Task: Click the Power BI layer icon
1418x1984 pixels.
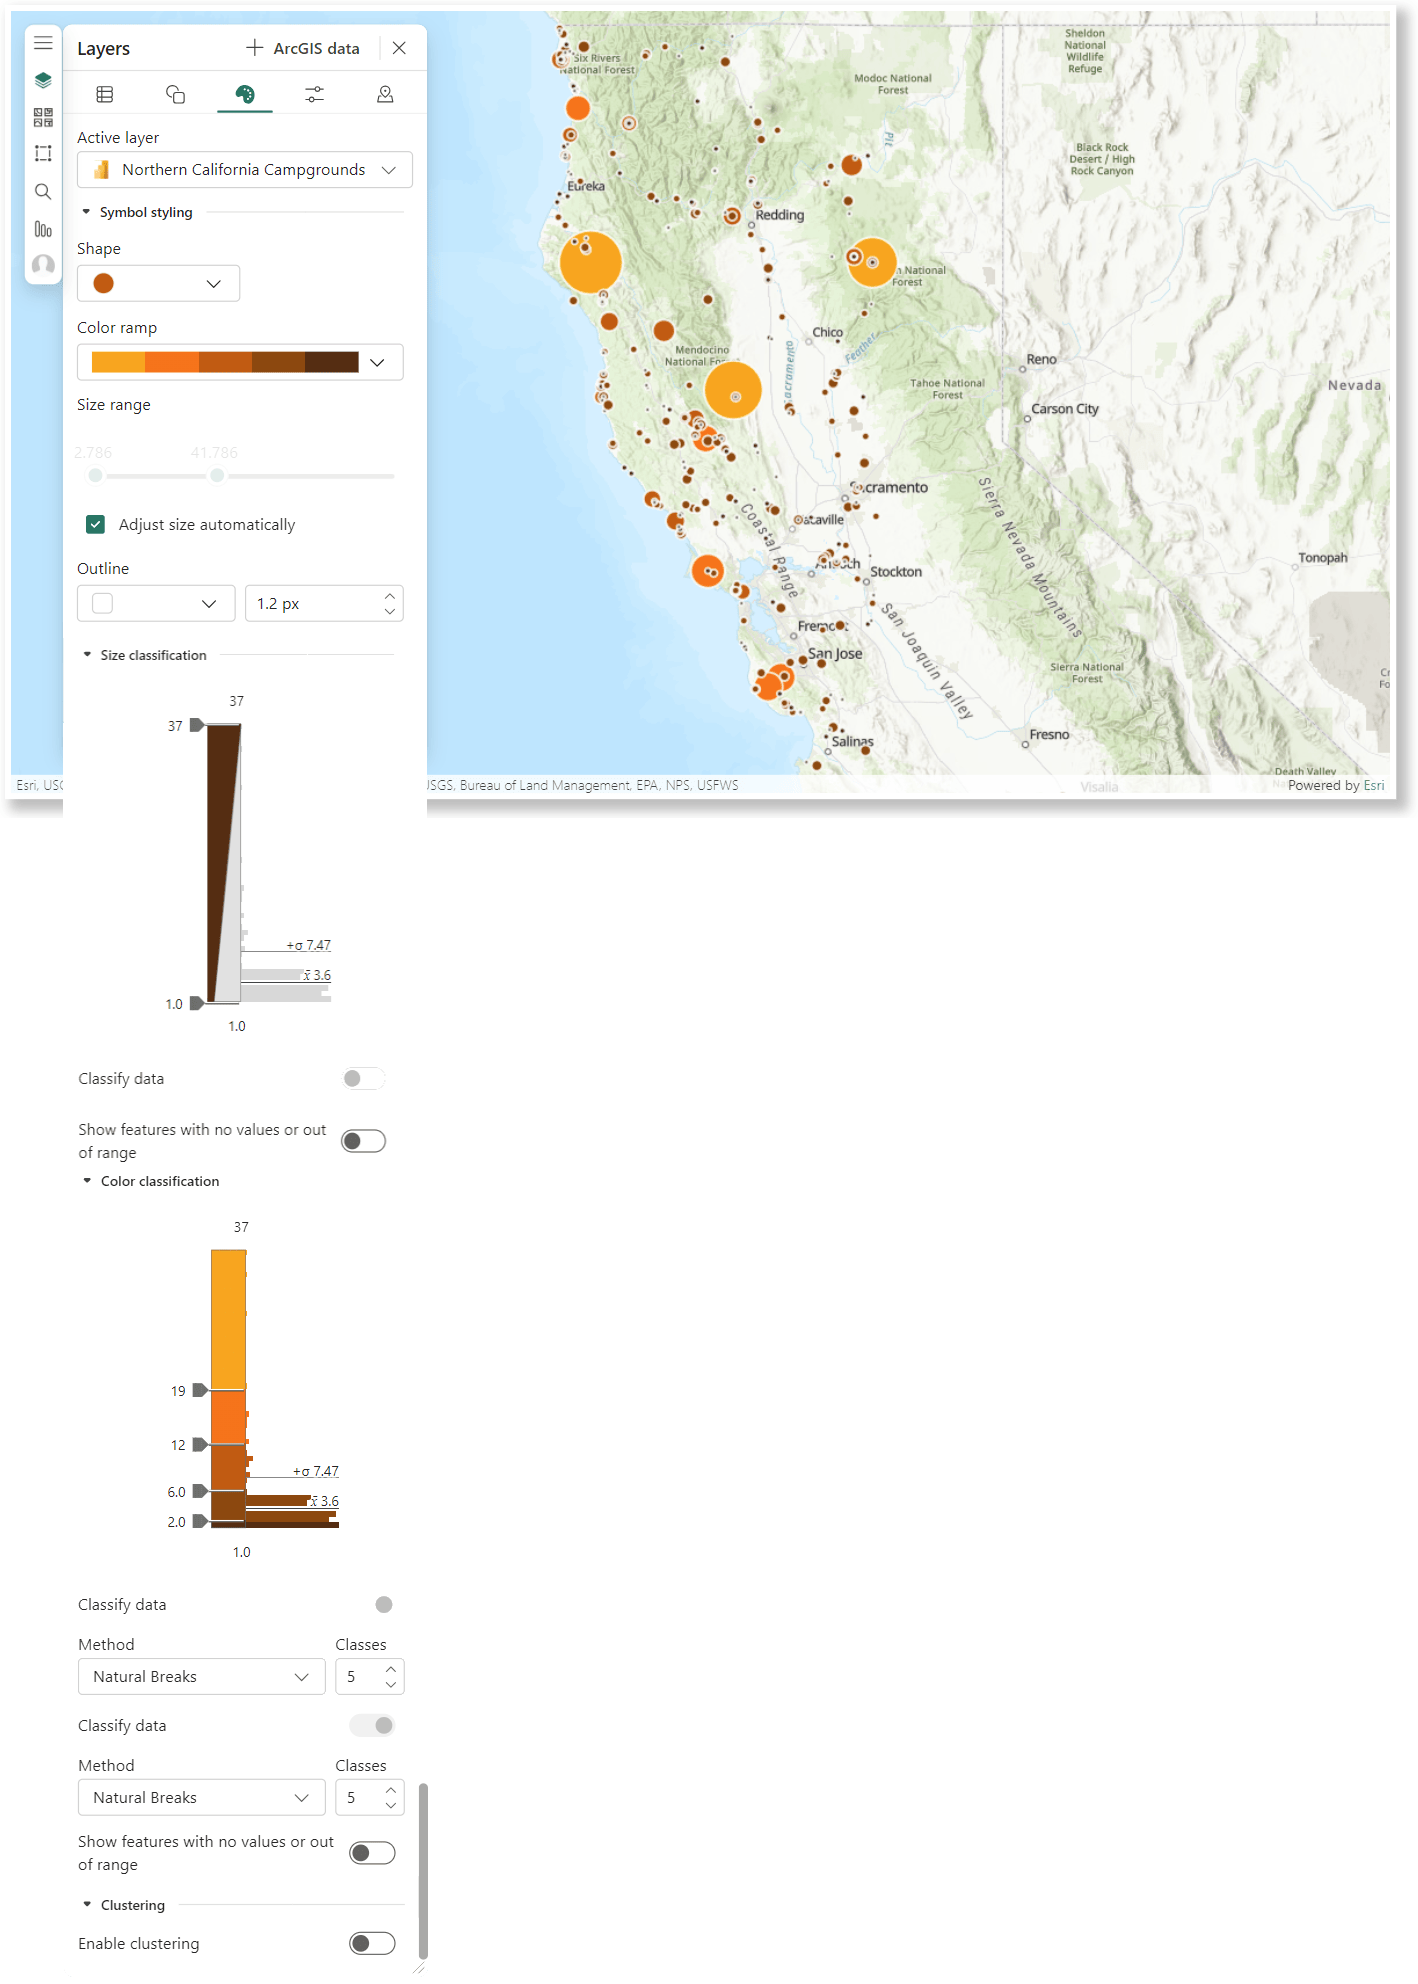Action: click(101, 170)
